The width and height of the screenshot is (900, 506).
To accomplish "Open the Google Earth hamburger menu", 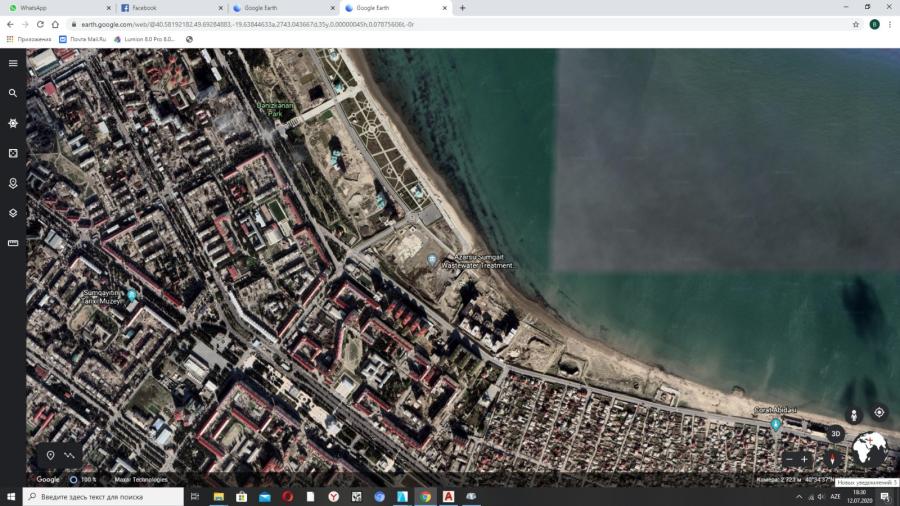I will 13,63.
